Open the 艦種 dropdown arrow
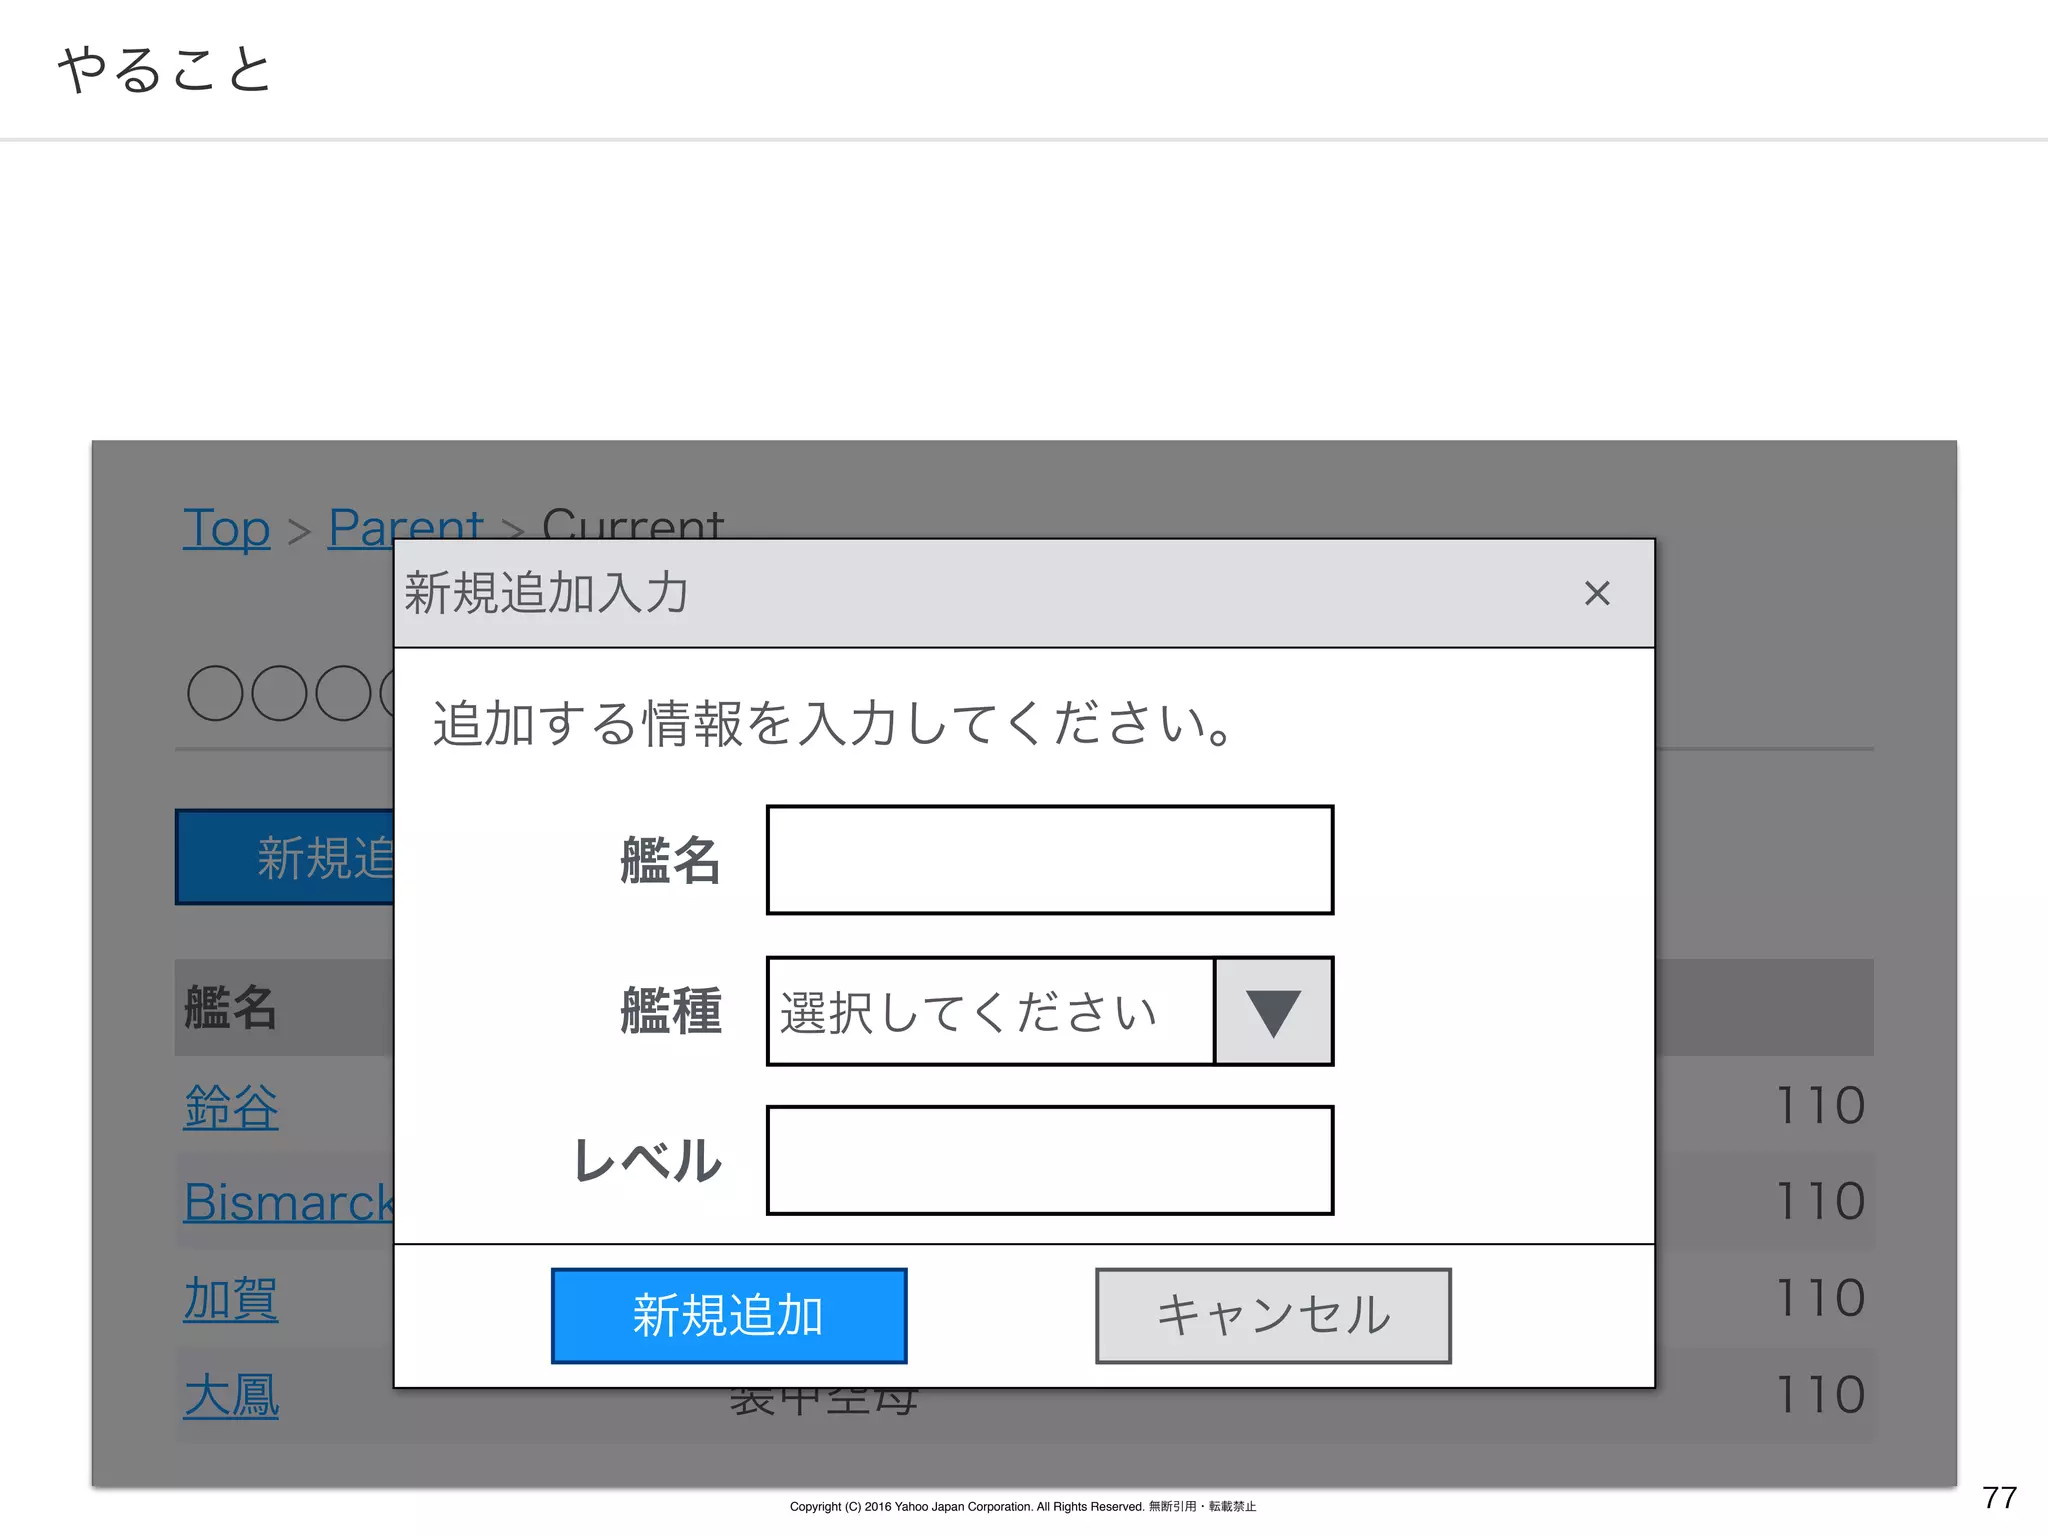This screenshot has height=1536, width=2048. (1273, 1011)
